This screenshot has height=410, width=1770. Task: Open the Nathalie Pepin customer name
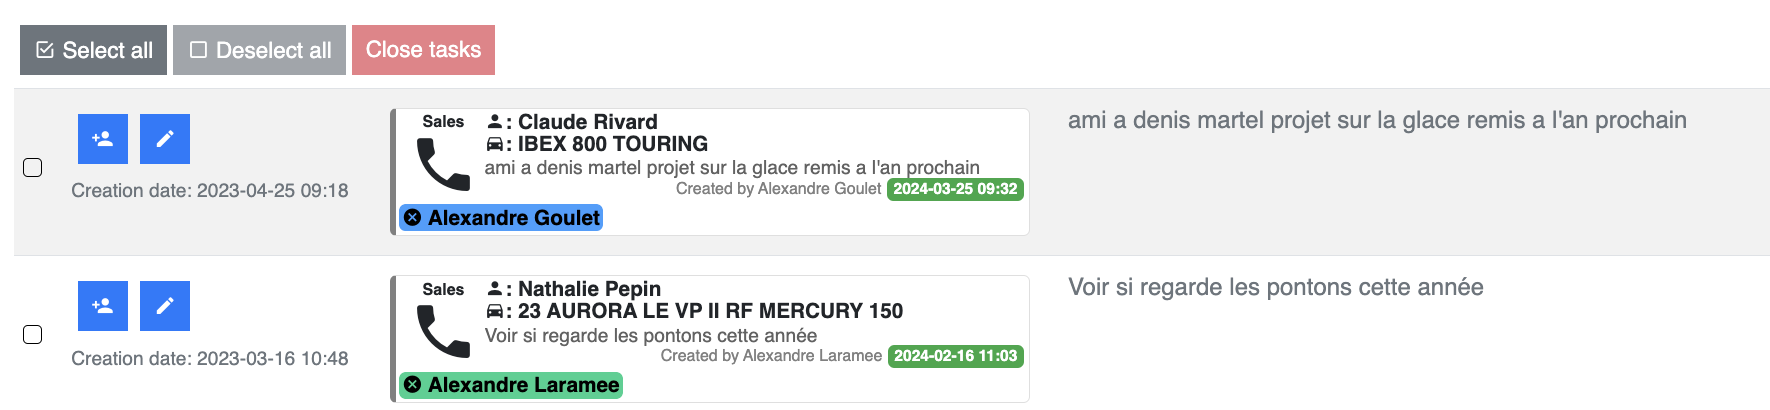point(589,289)
